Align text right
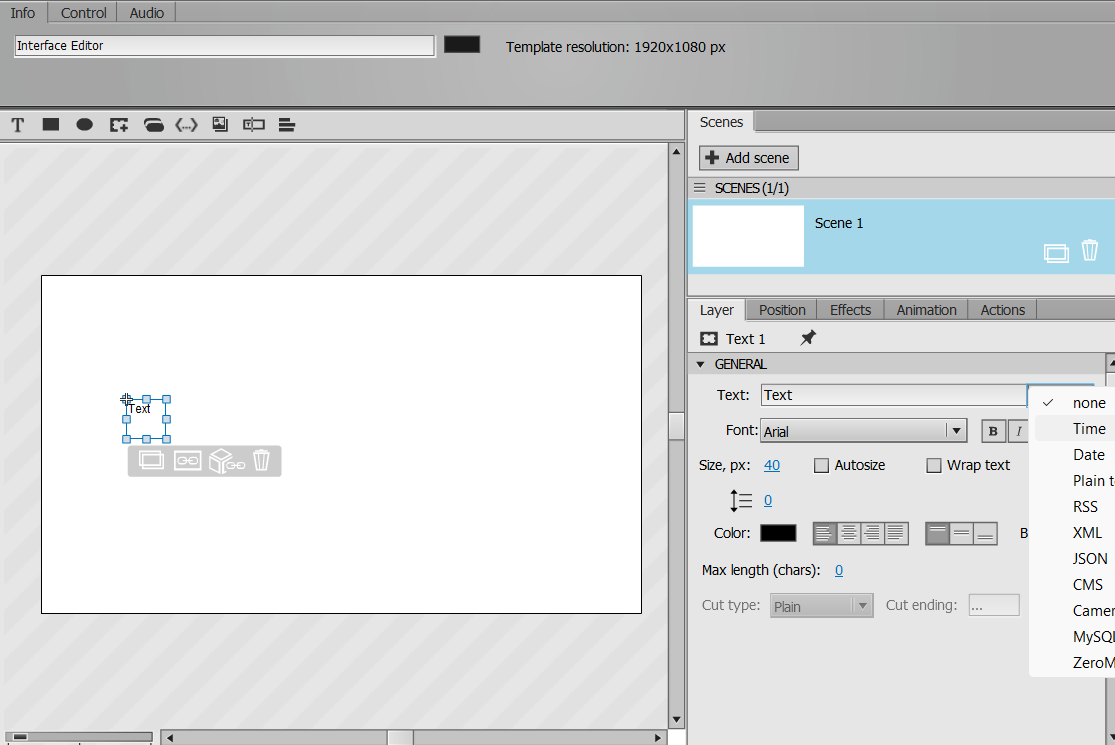The width and height of the screenshot is (1115, 745). point(873,533)
